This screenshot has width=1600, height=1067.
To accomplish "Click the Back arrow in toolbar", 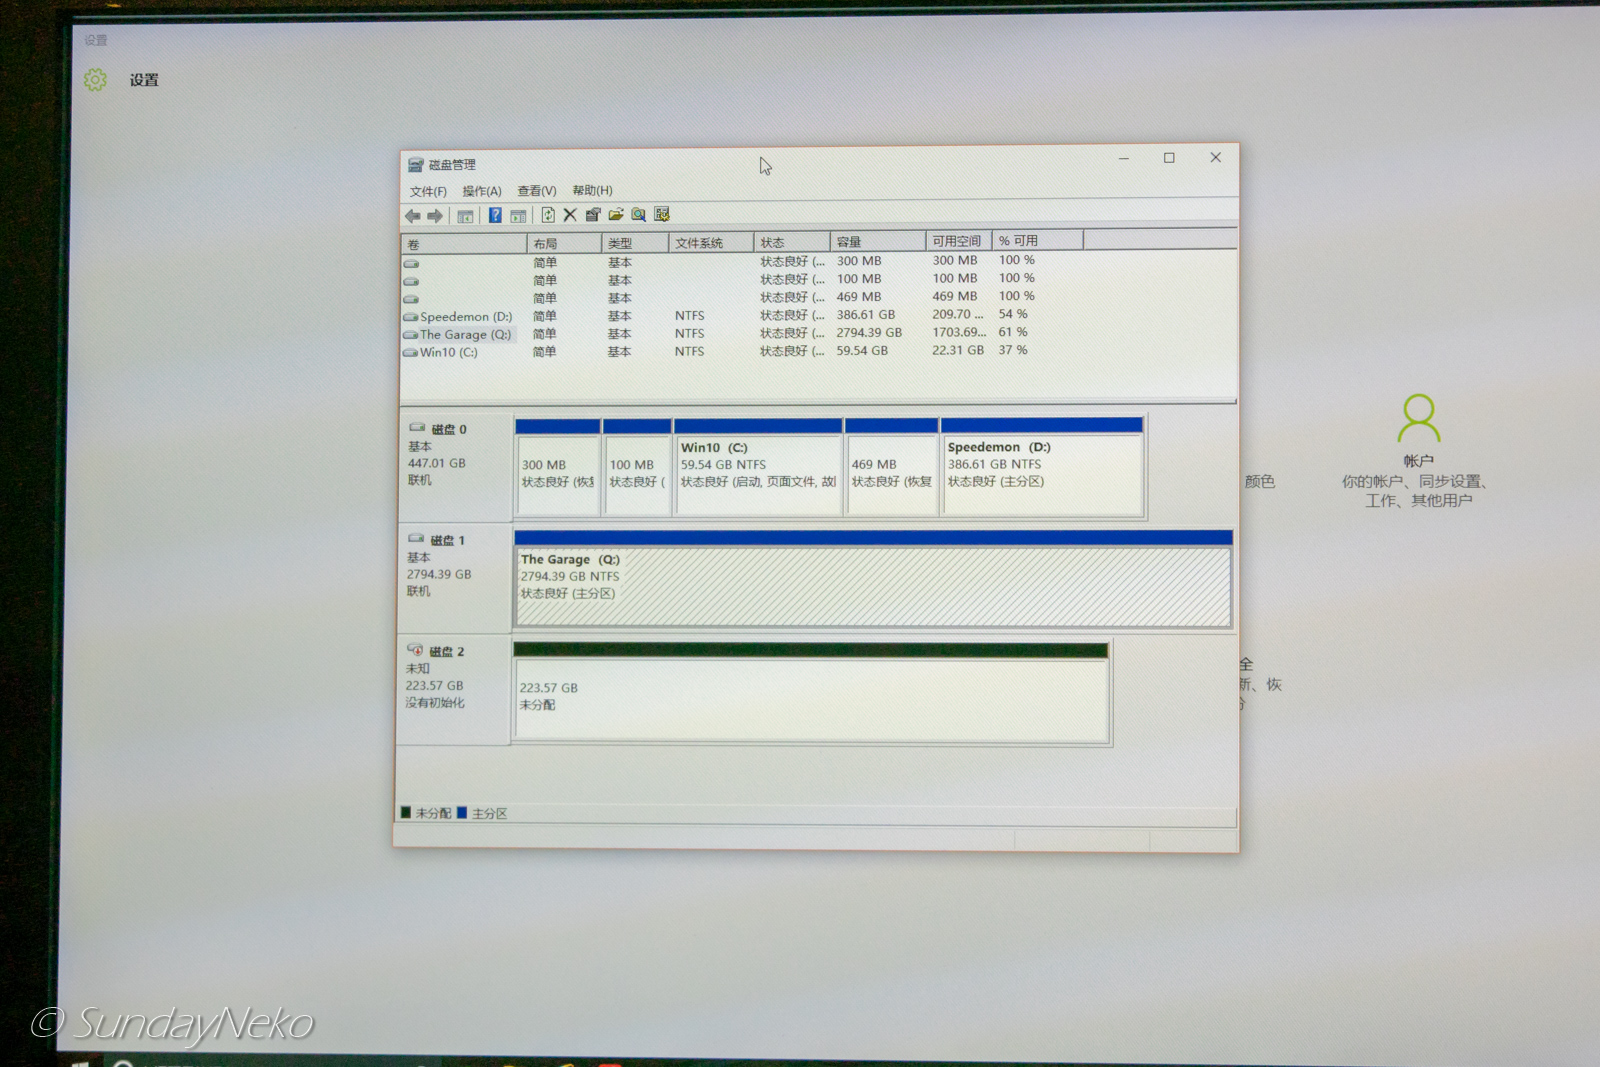I will 412,216.
